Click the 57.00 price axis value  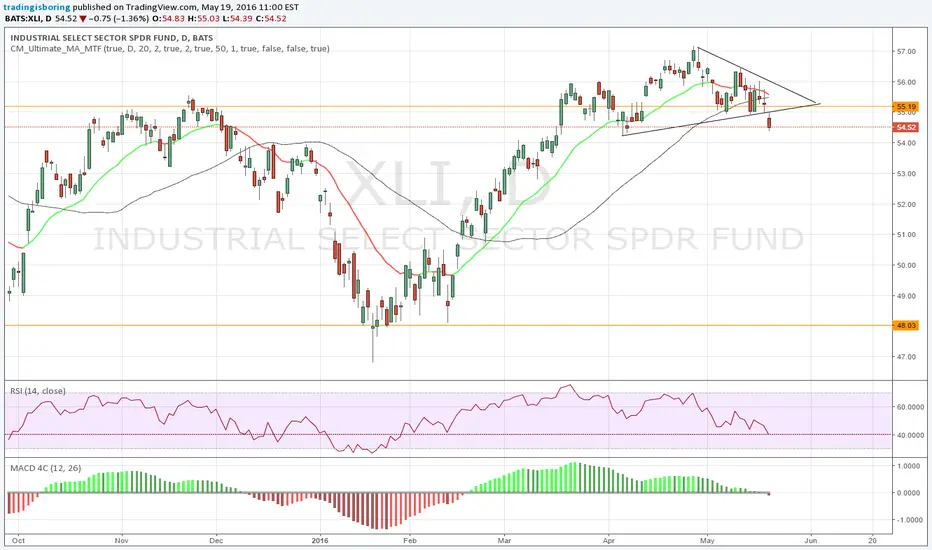(906, 52)
